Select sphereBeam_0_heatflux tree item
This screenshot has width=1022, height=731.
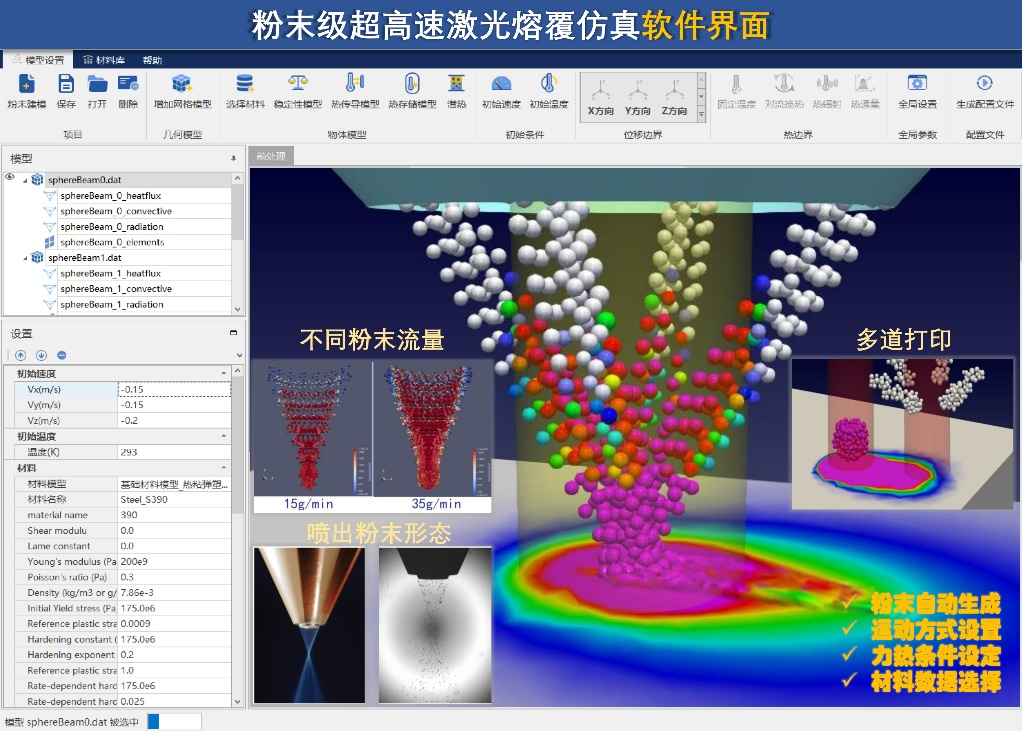click(111, 195)
